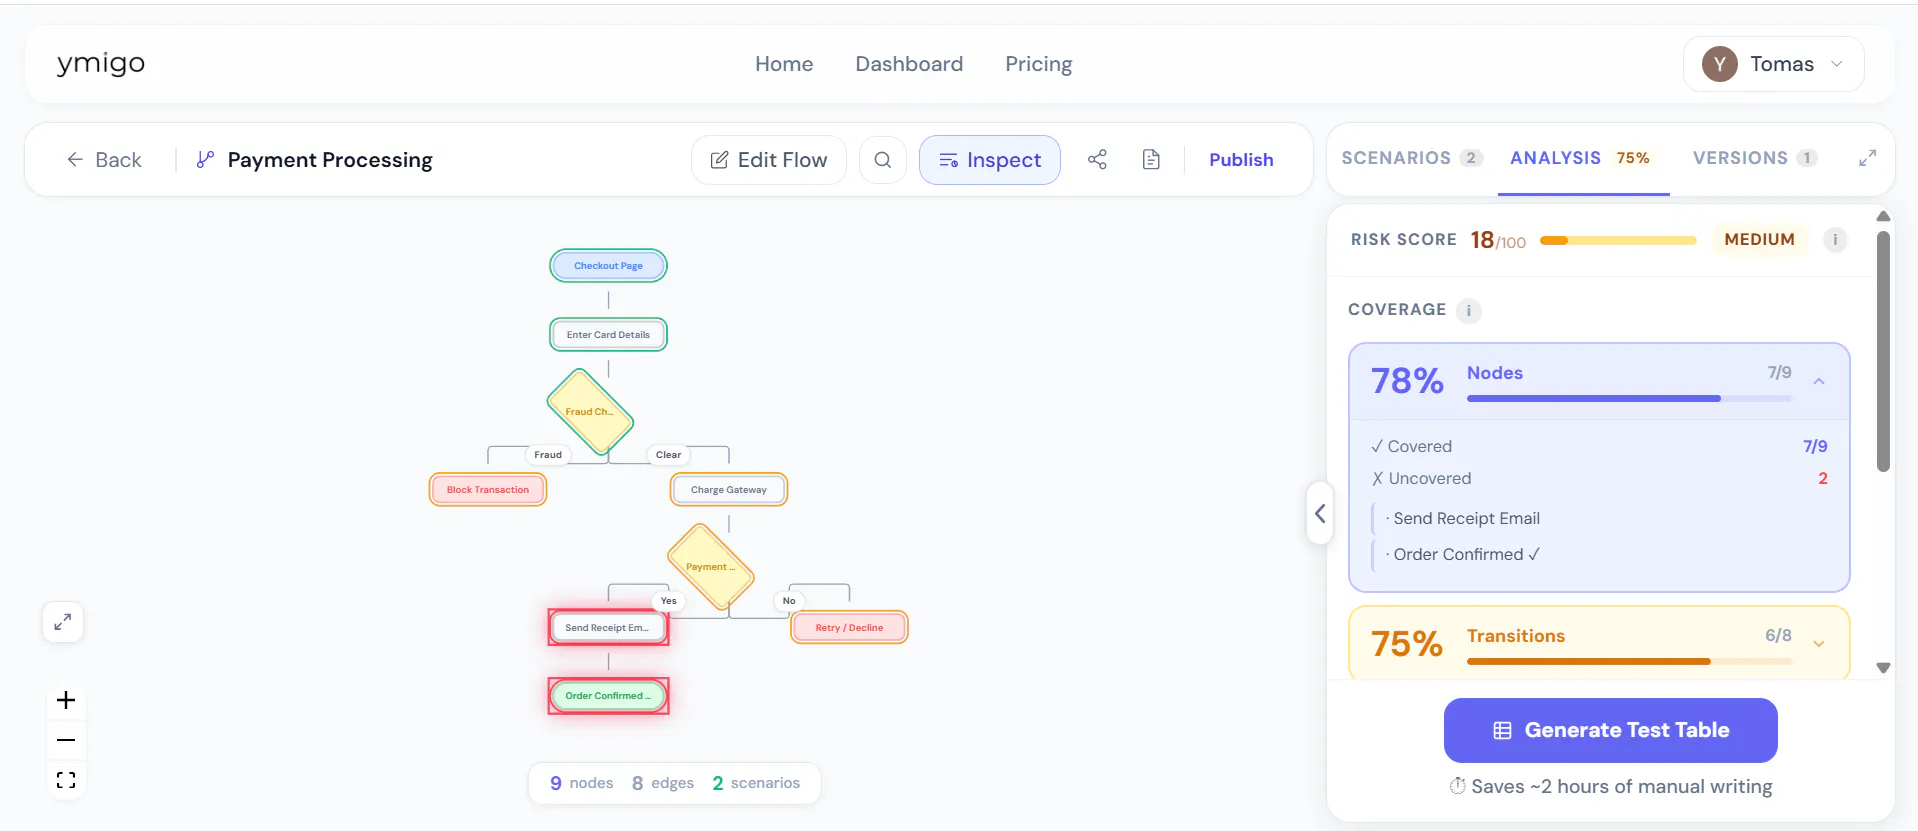Select the Send Receipt Email node on the canvas
Image resolution: width=1918 pixels, height=831 pixels.
(x=608, y=628)
